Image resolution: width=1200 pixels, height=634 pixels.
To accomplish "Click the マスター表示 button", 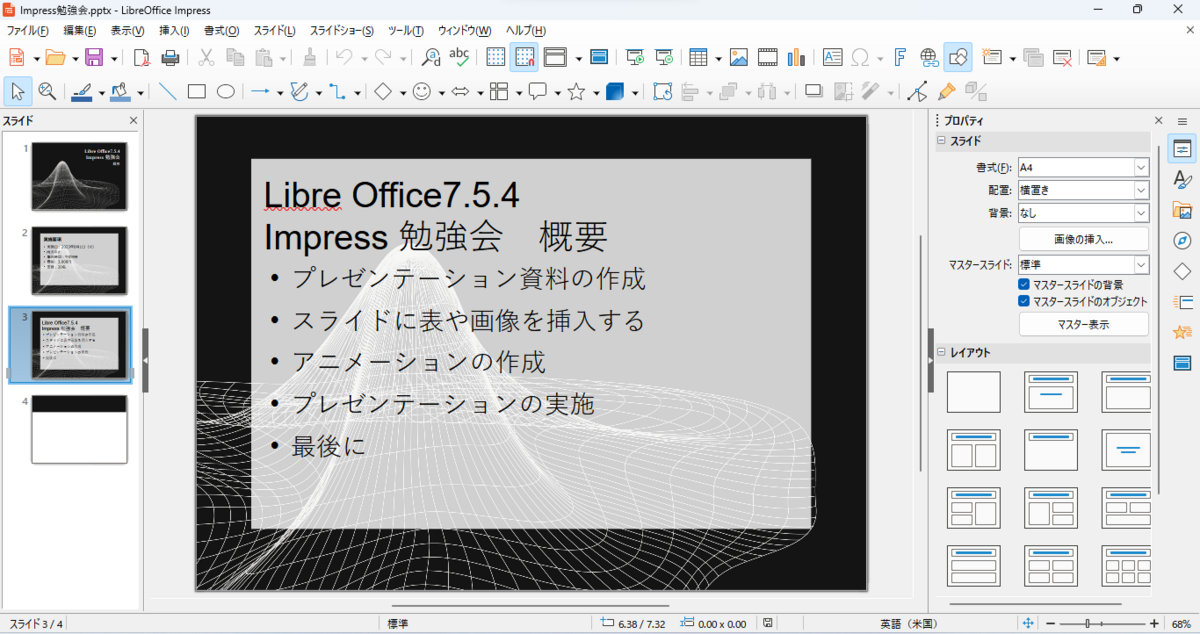I will (x=1084, y=324).
